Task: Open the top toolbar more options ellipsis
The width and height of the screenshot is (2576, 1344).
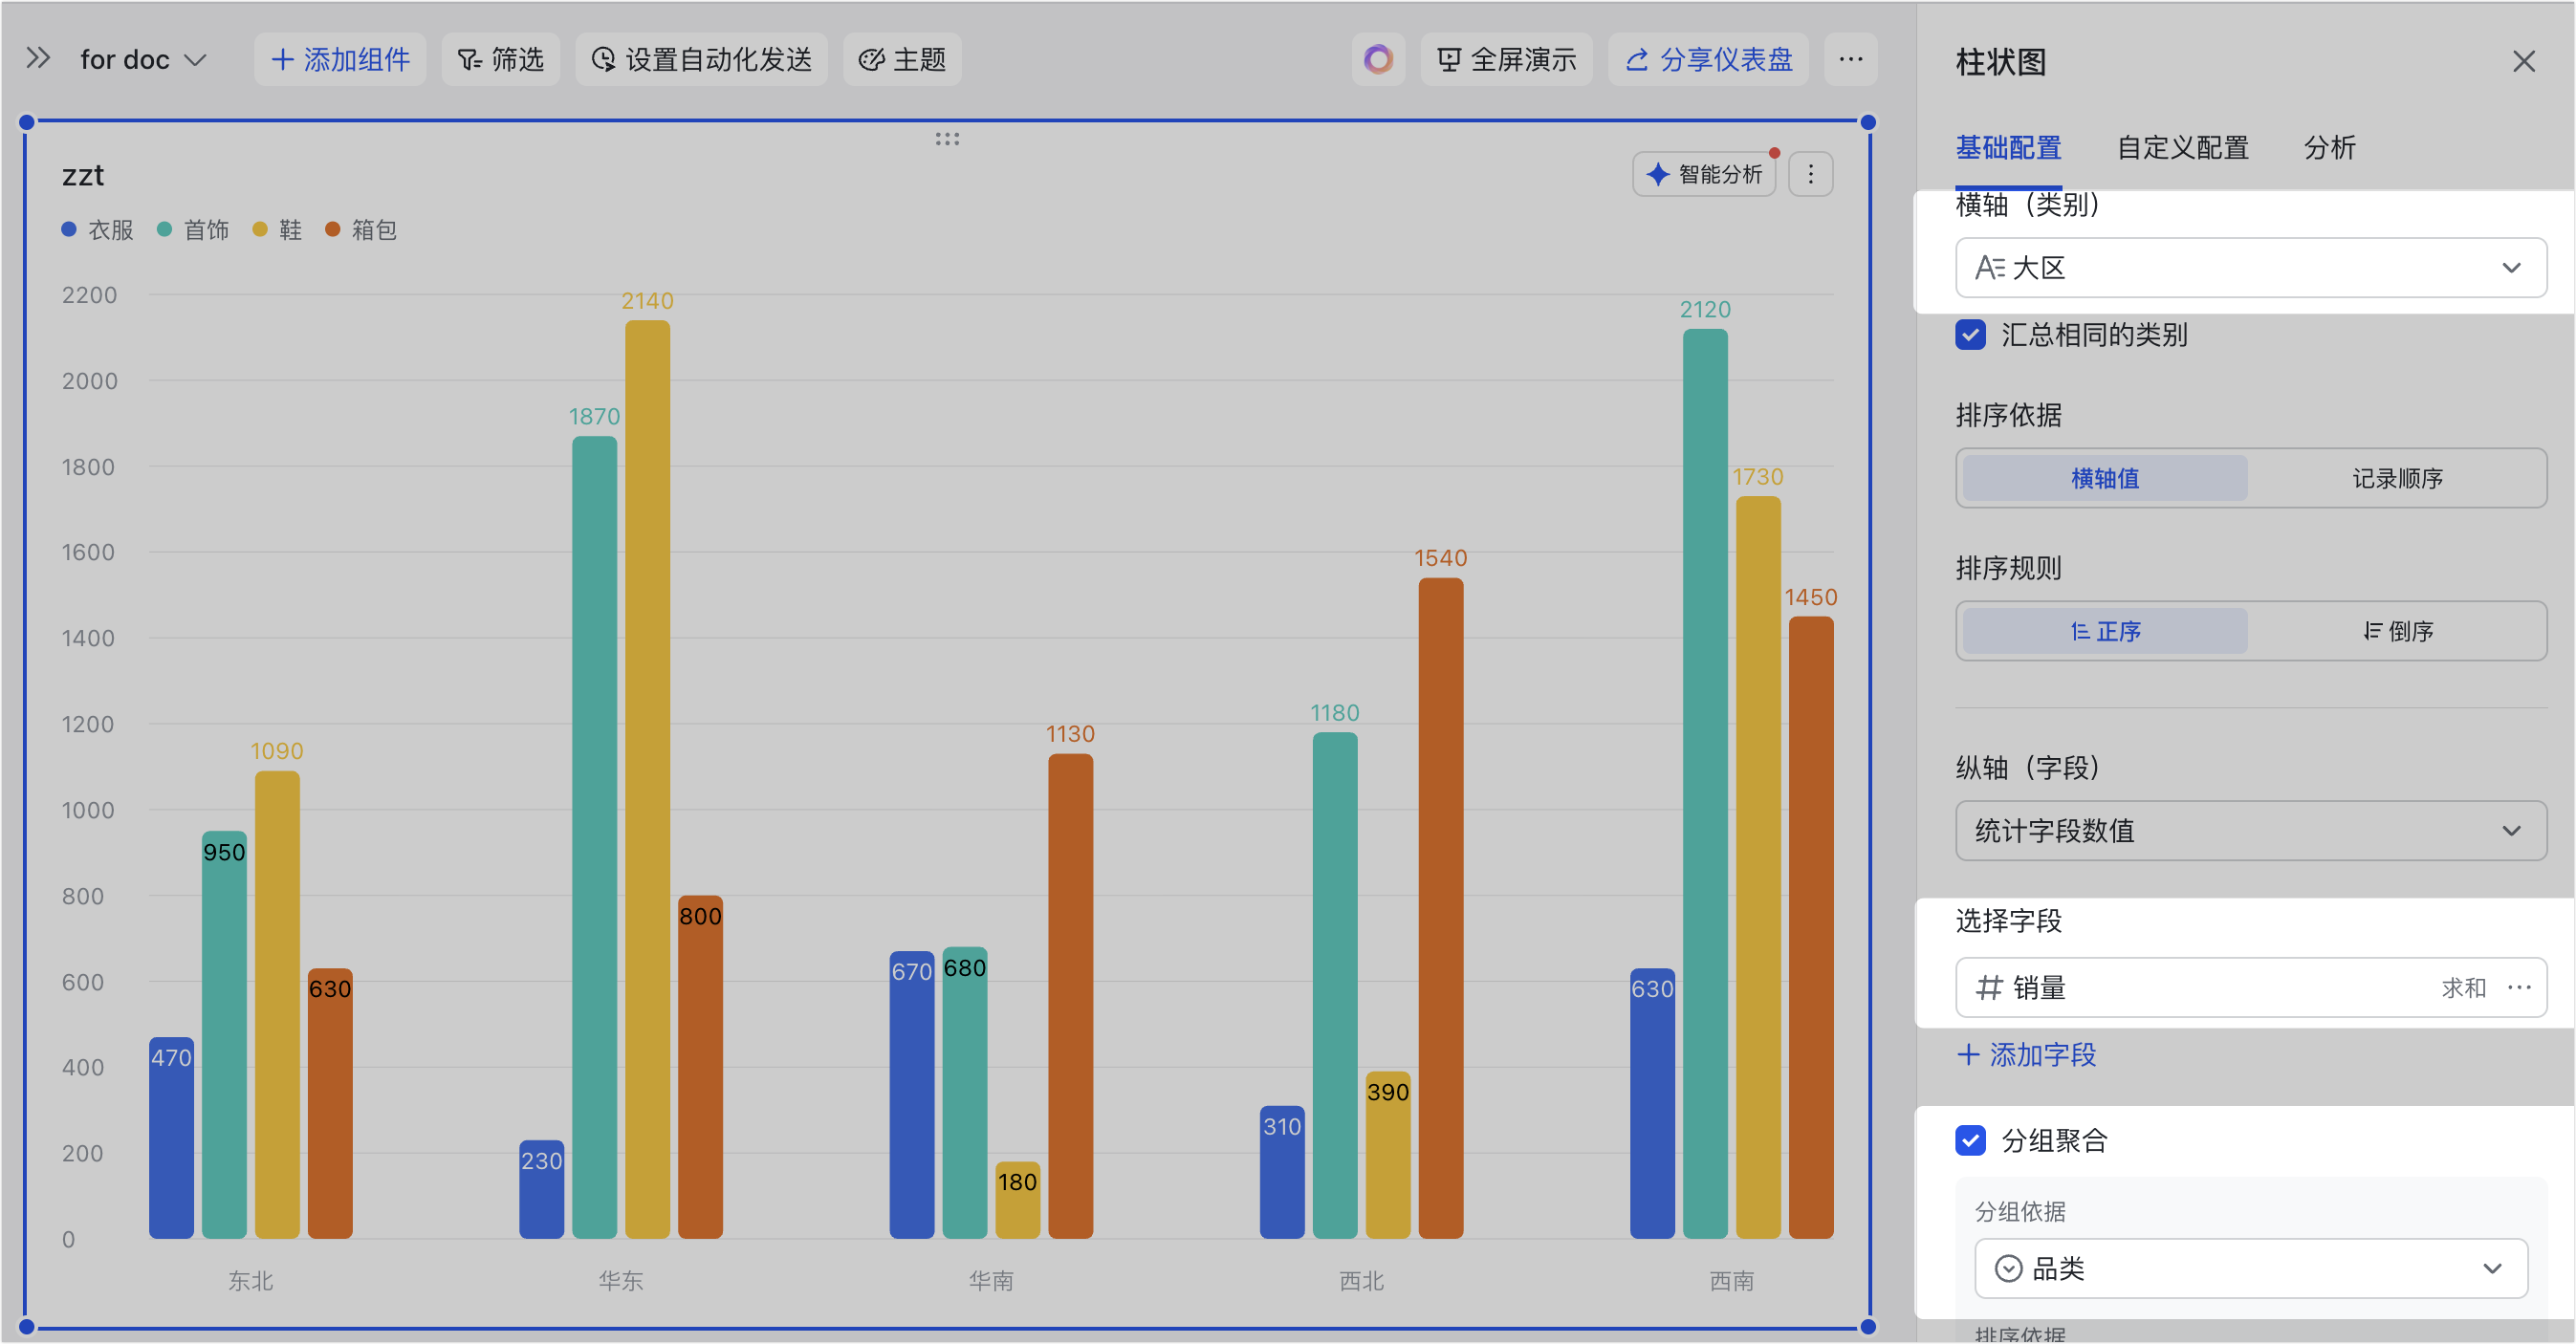Action: point(1850,60)
